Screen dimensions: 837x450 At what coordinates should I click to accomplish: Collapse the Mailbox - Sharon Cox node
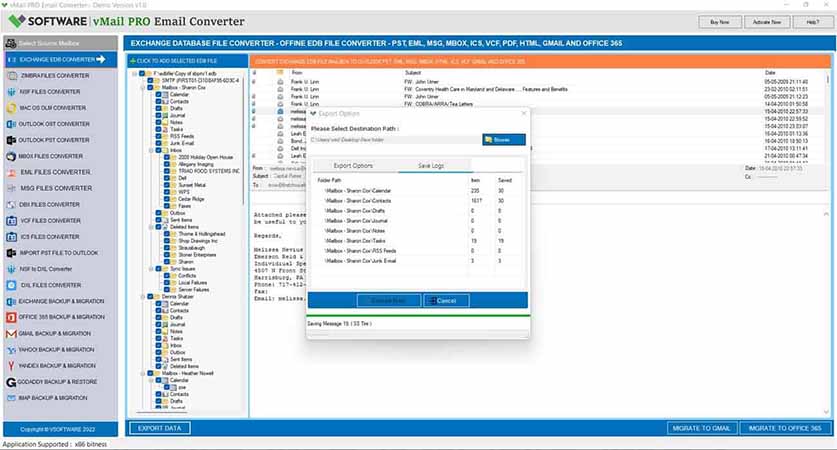coord(143,87)
